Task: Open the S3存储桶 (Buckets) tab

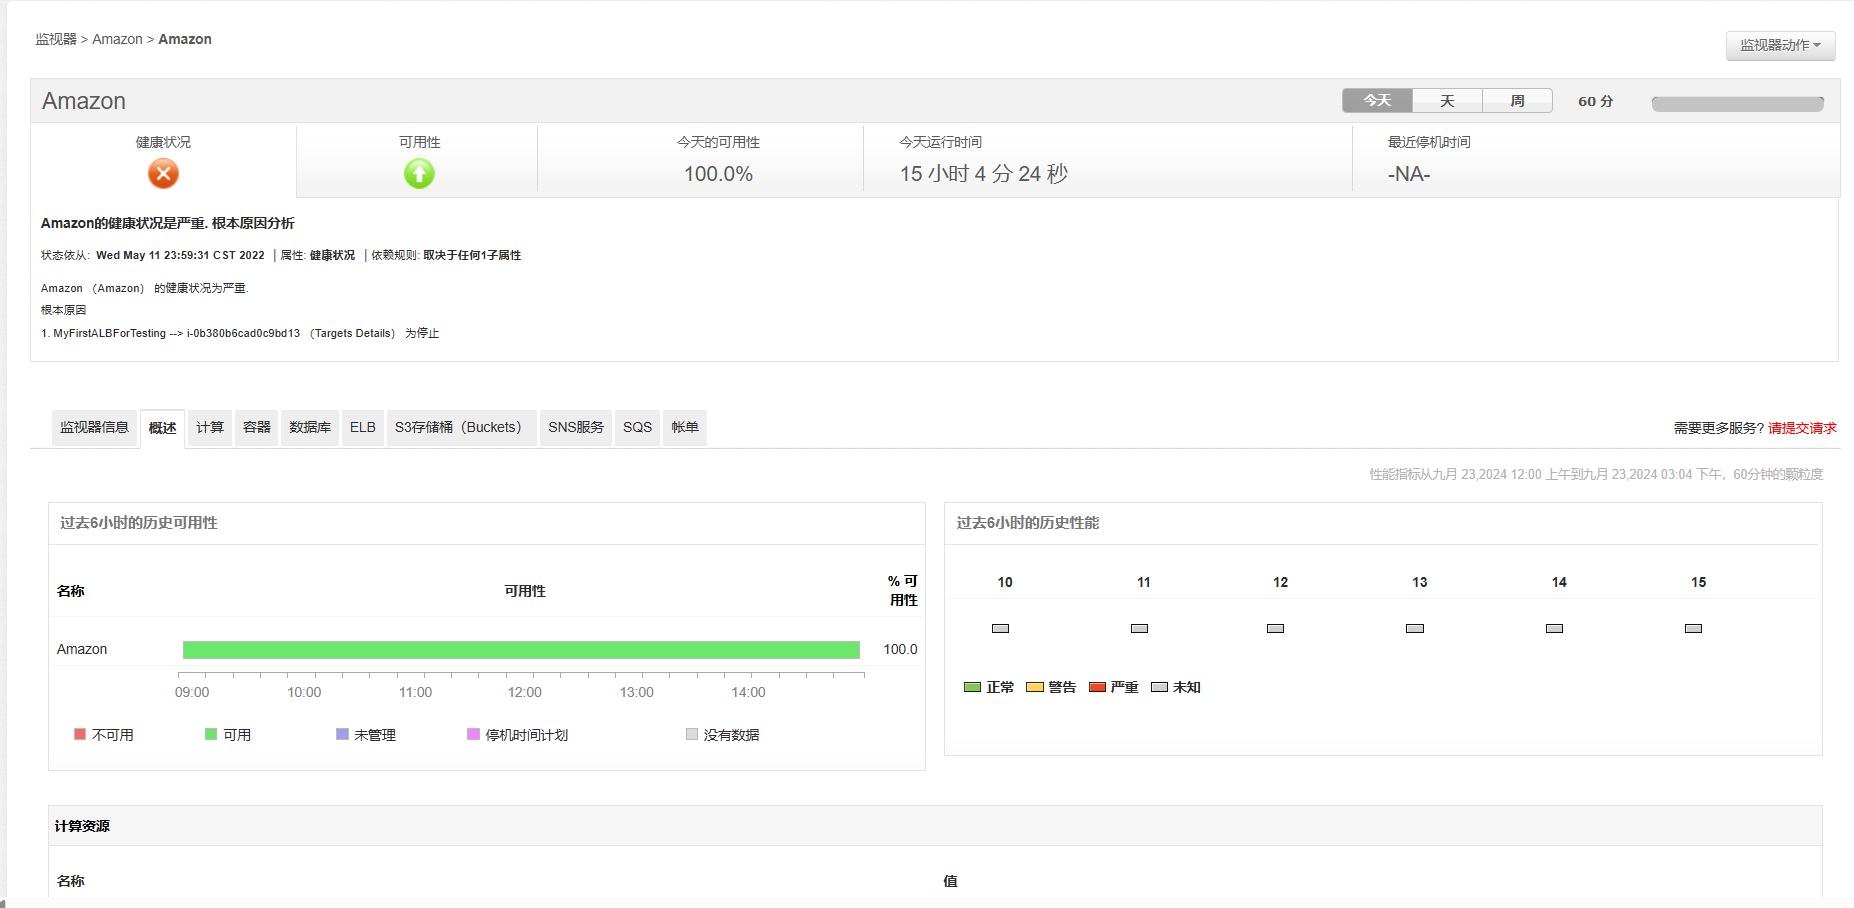Action: [x=461, y=427]
